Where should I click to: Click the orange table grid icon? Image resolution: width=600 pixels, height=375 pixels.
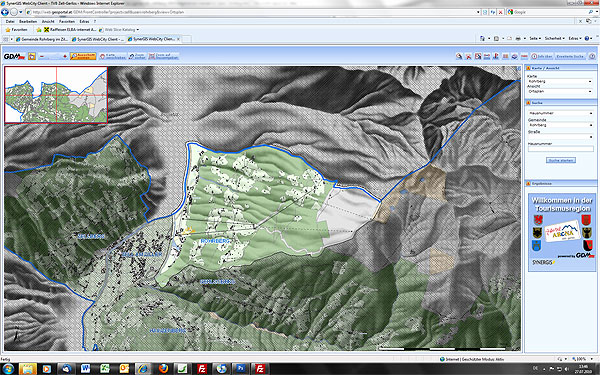coord(505,56)
